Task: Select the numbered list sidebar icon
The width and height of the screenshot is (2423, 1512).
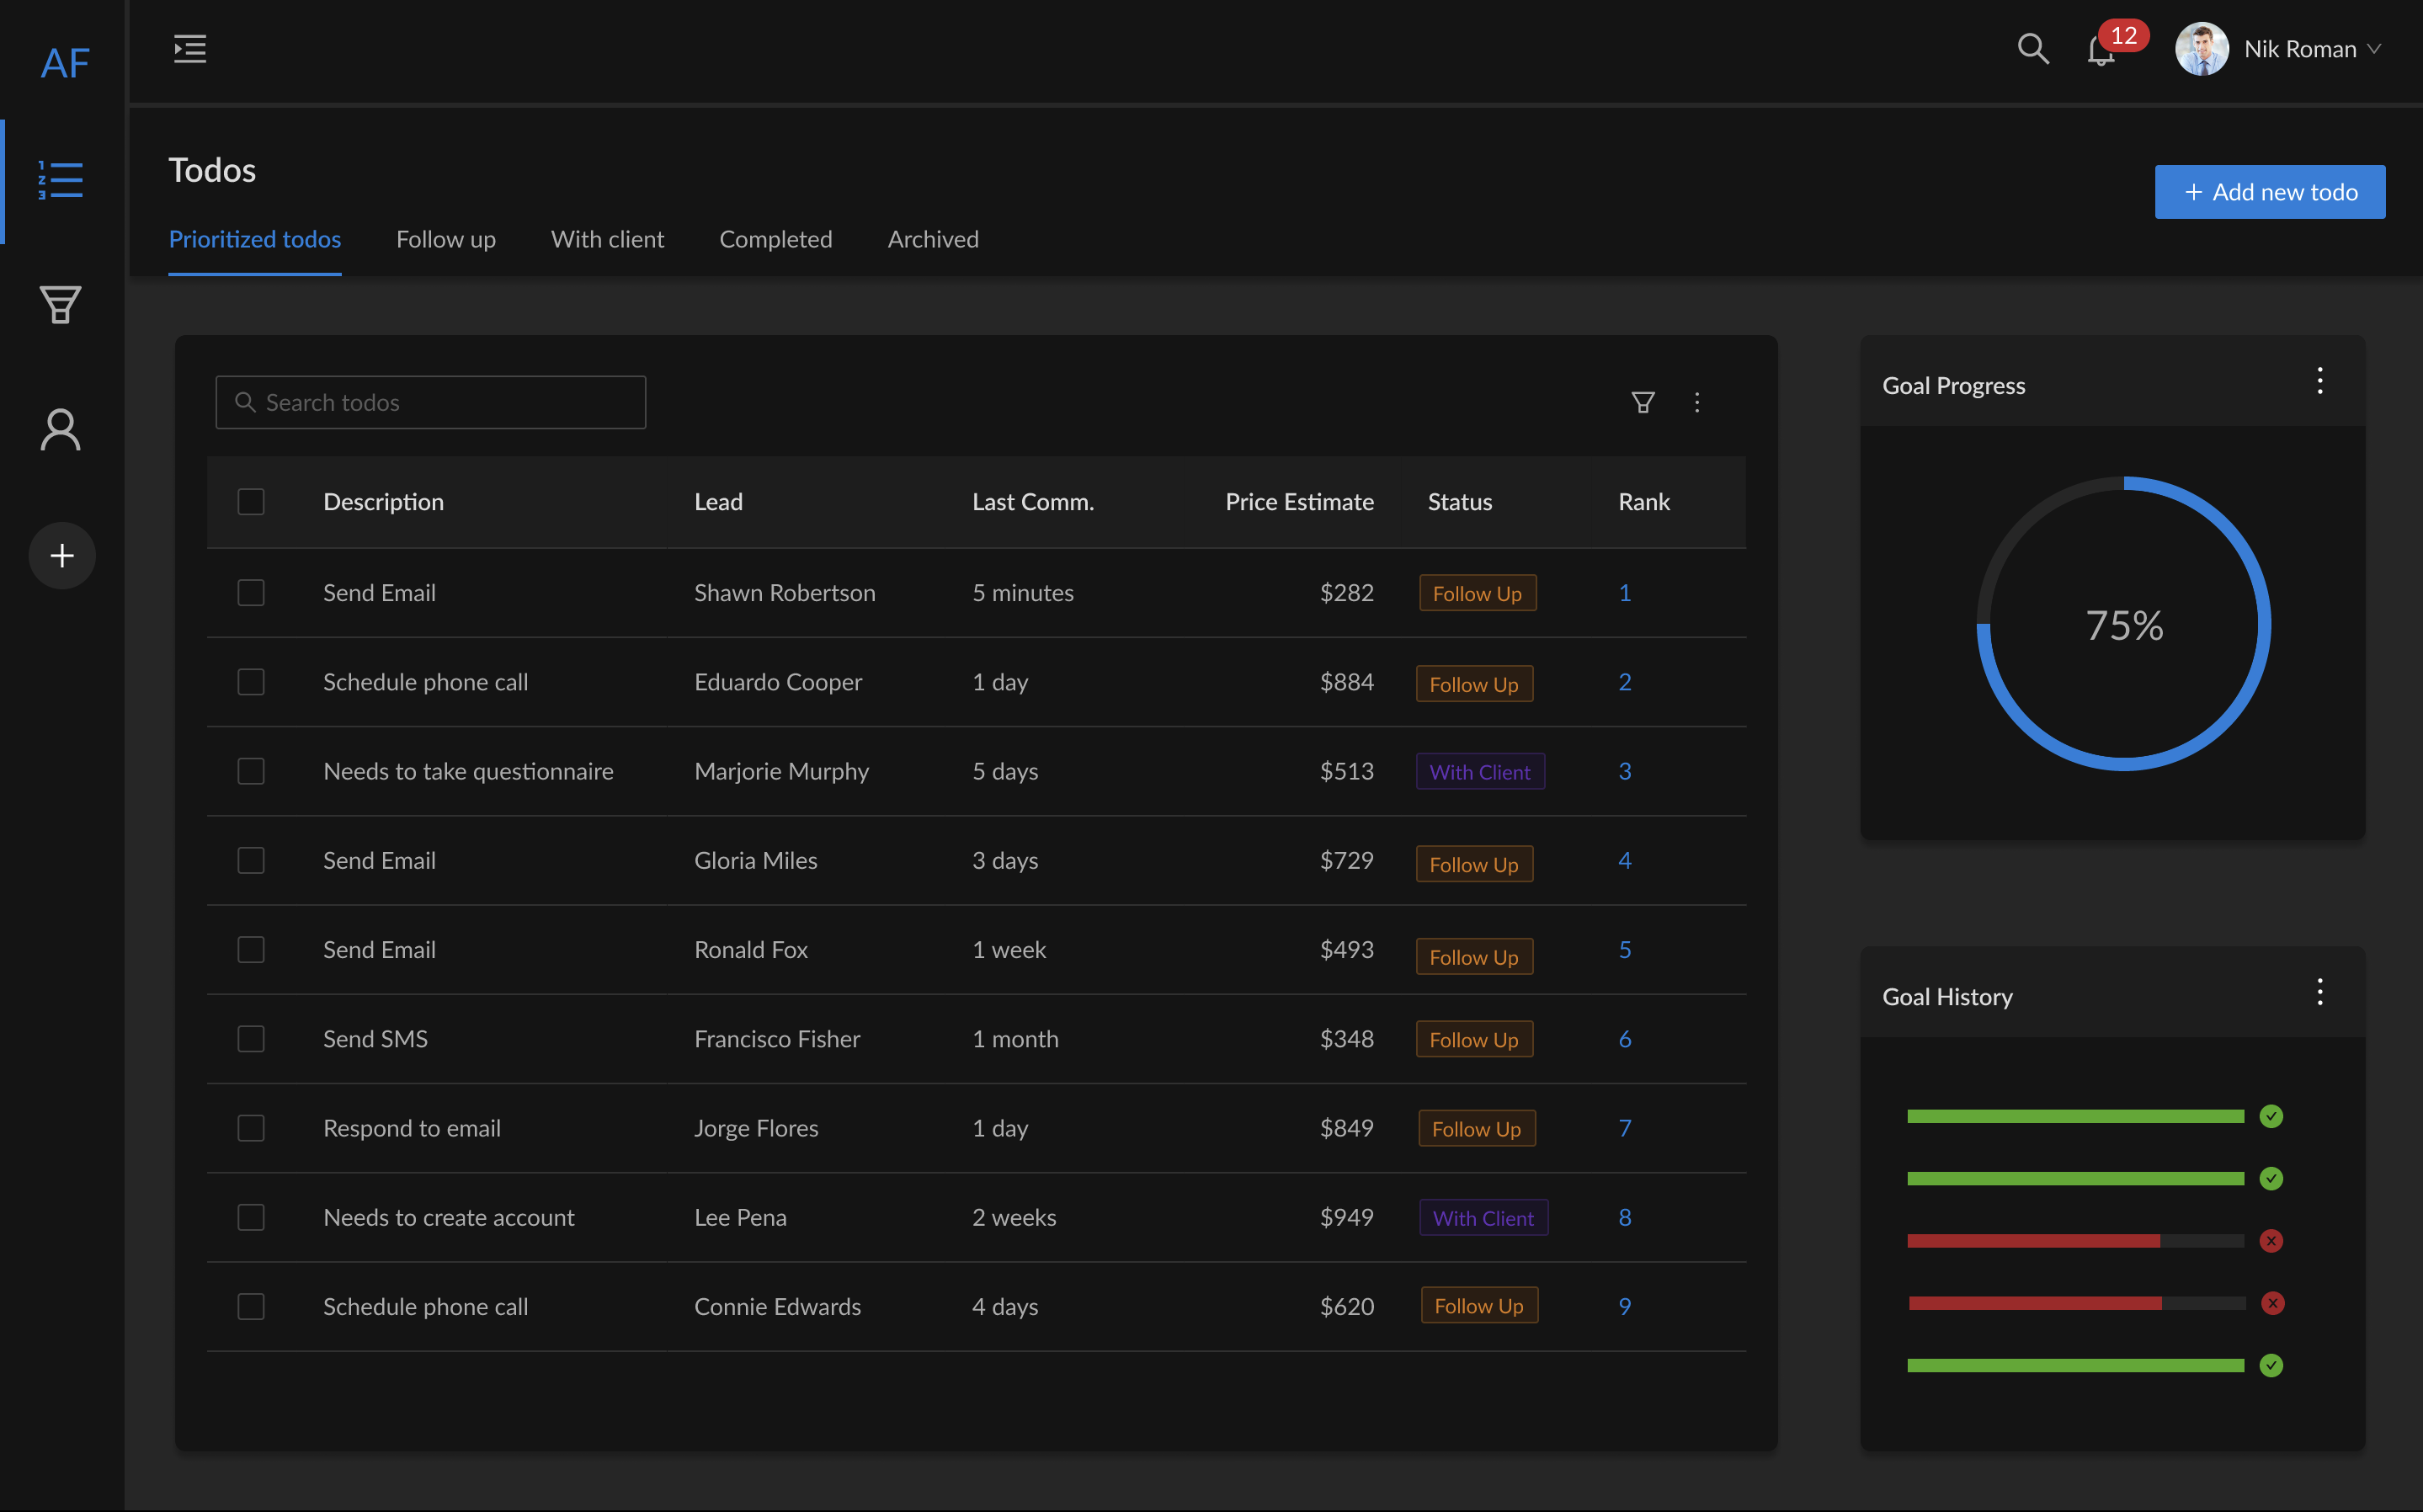Action: (60, 181)
